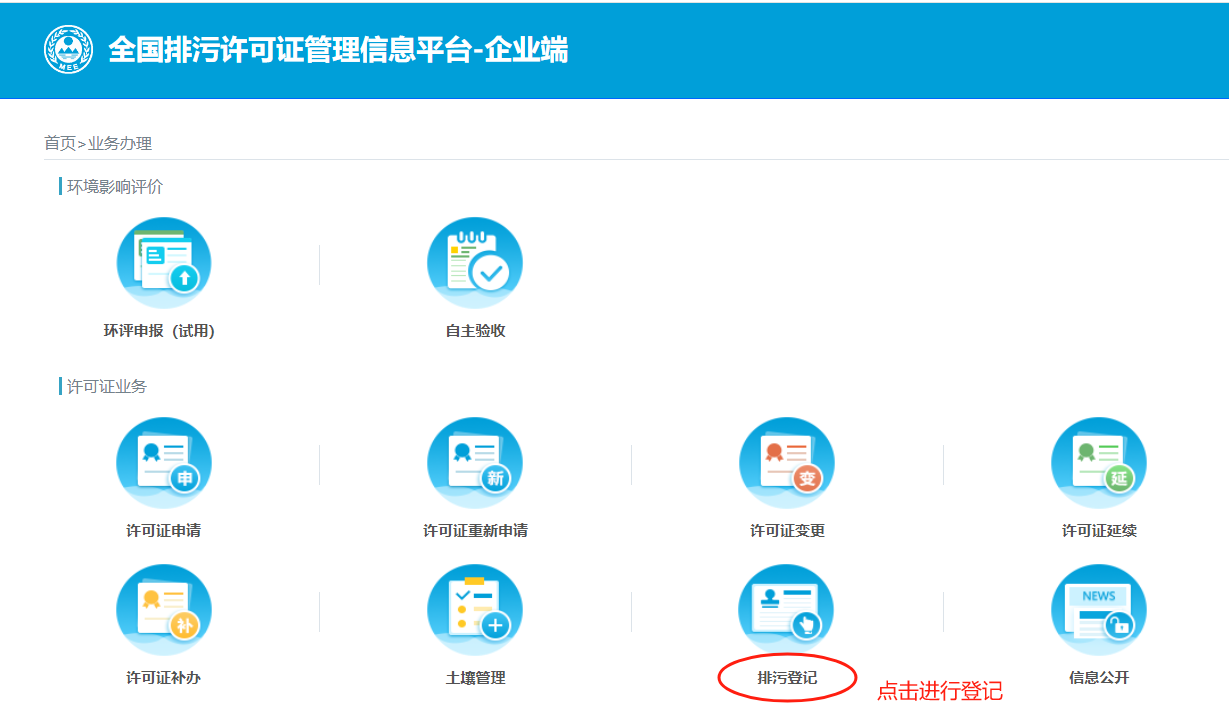Go to 首页 in the breadcrumb
The image size is (1229, 723).
click(60, 143)
